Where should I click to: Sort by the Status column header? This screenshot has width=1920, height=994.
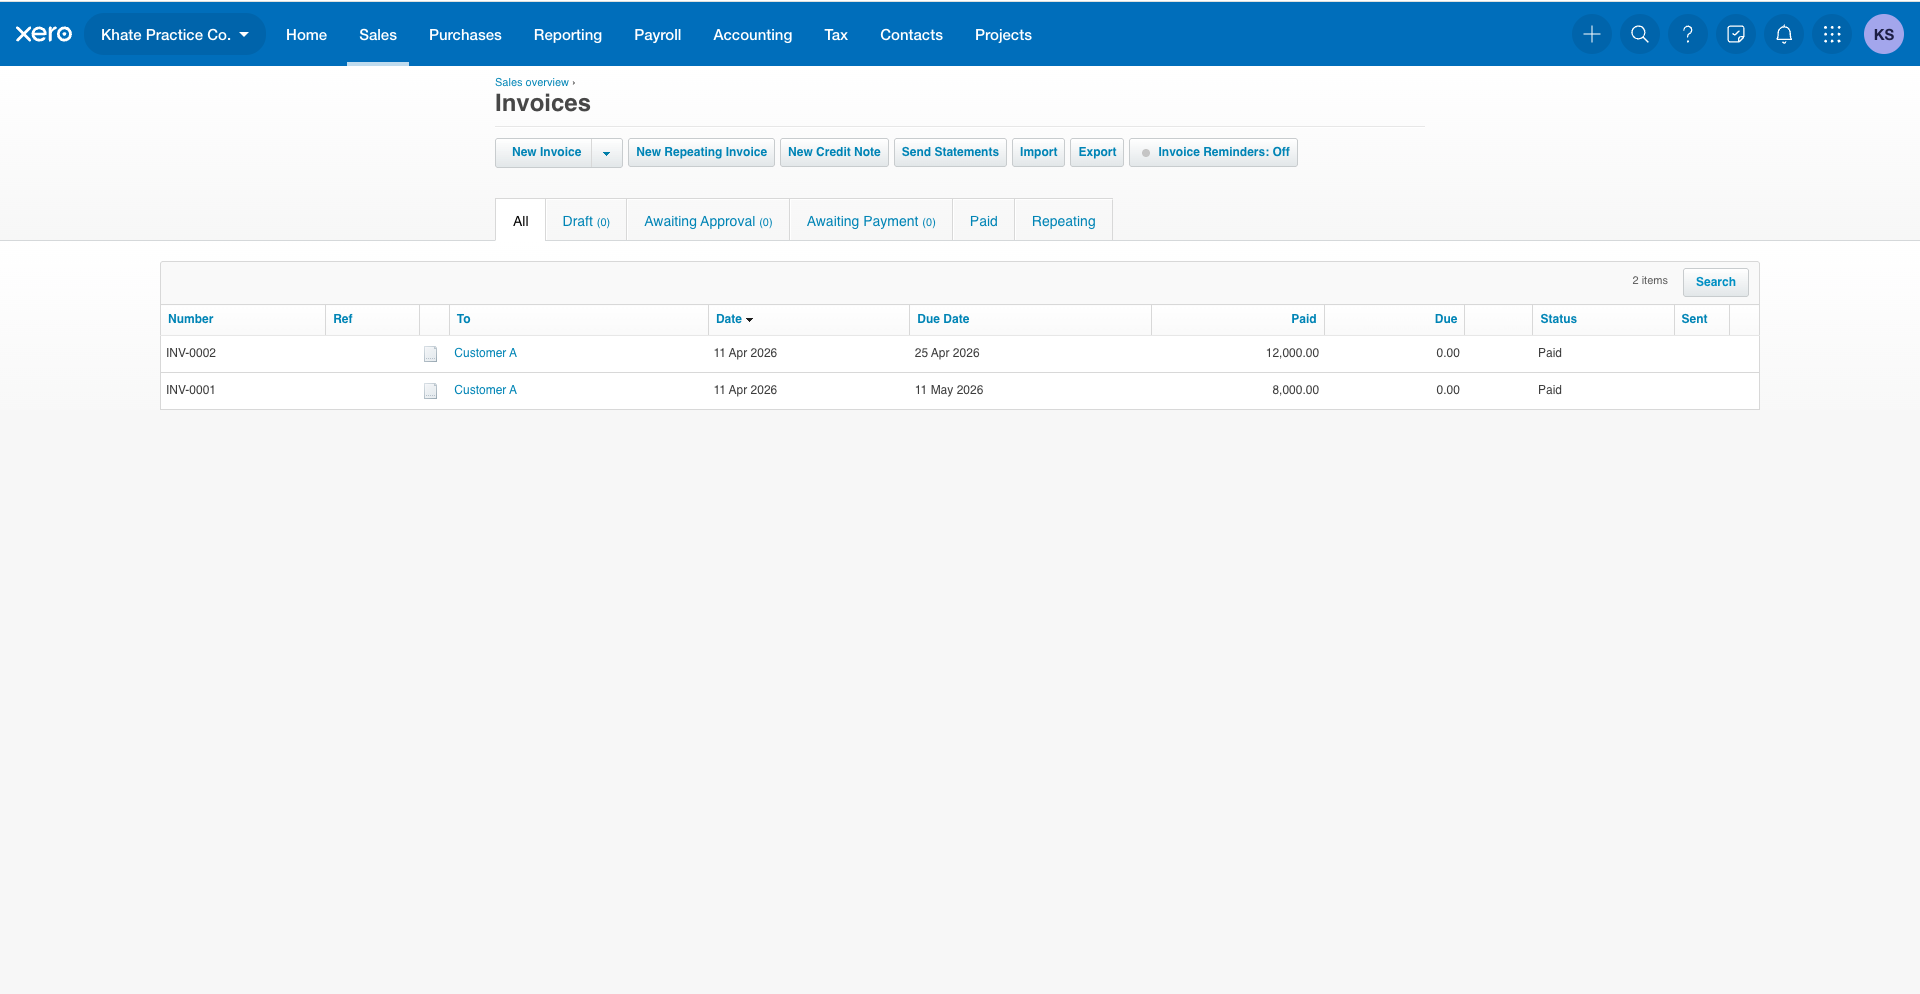1558,319
